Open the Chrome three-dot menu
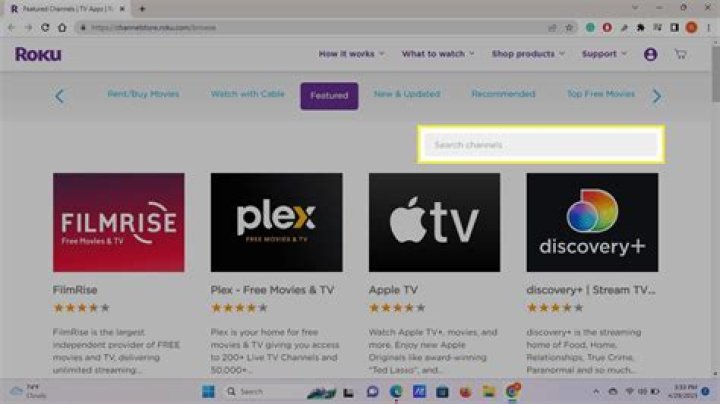Viewport: 720px width, 404px height. (709, 28)
